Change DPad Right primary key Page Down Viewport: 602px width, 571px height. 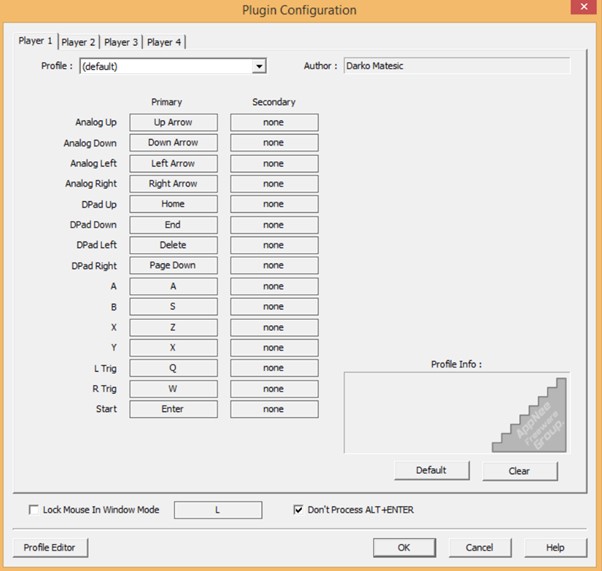click(174, 266)
